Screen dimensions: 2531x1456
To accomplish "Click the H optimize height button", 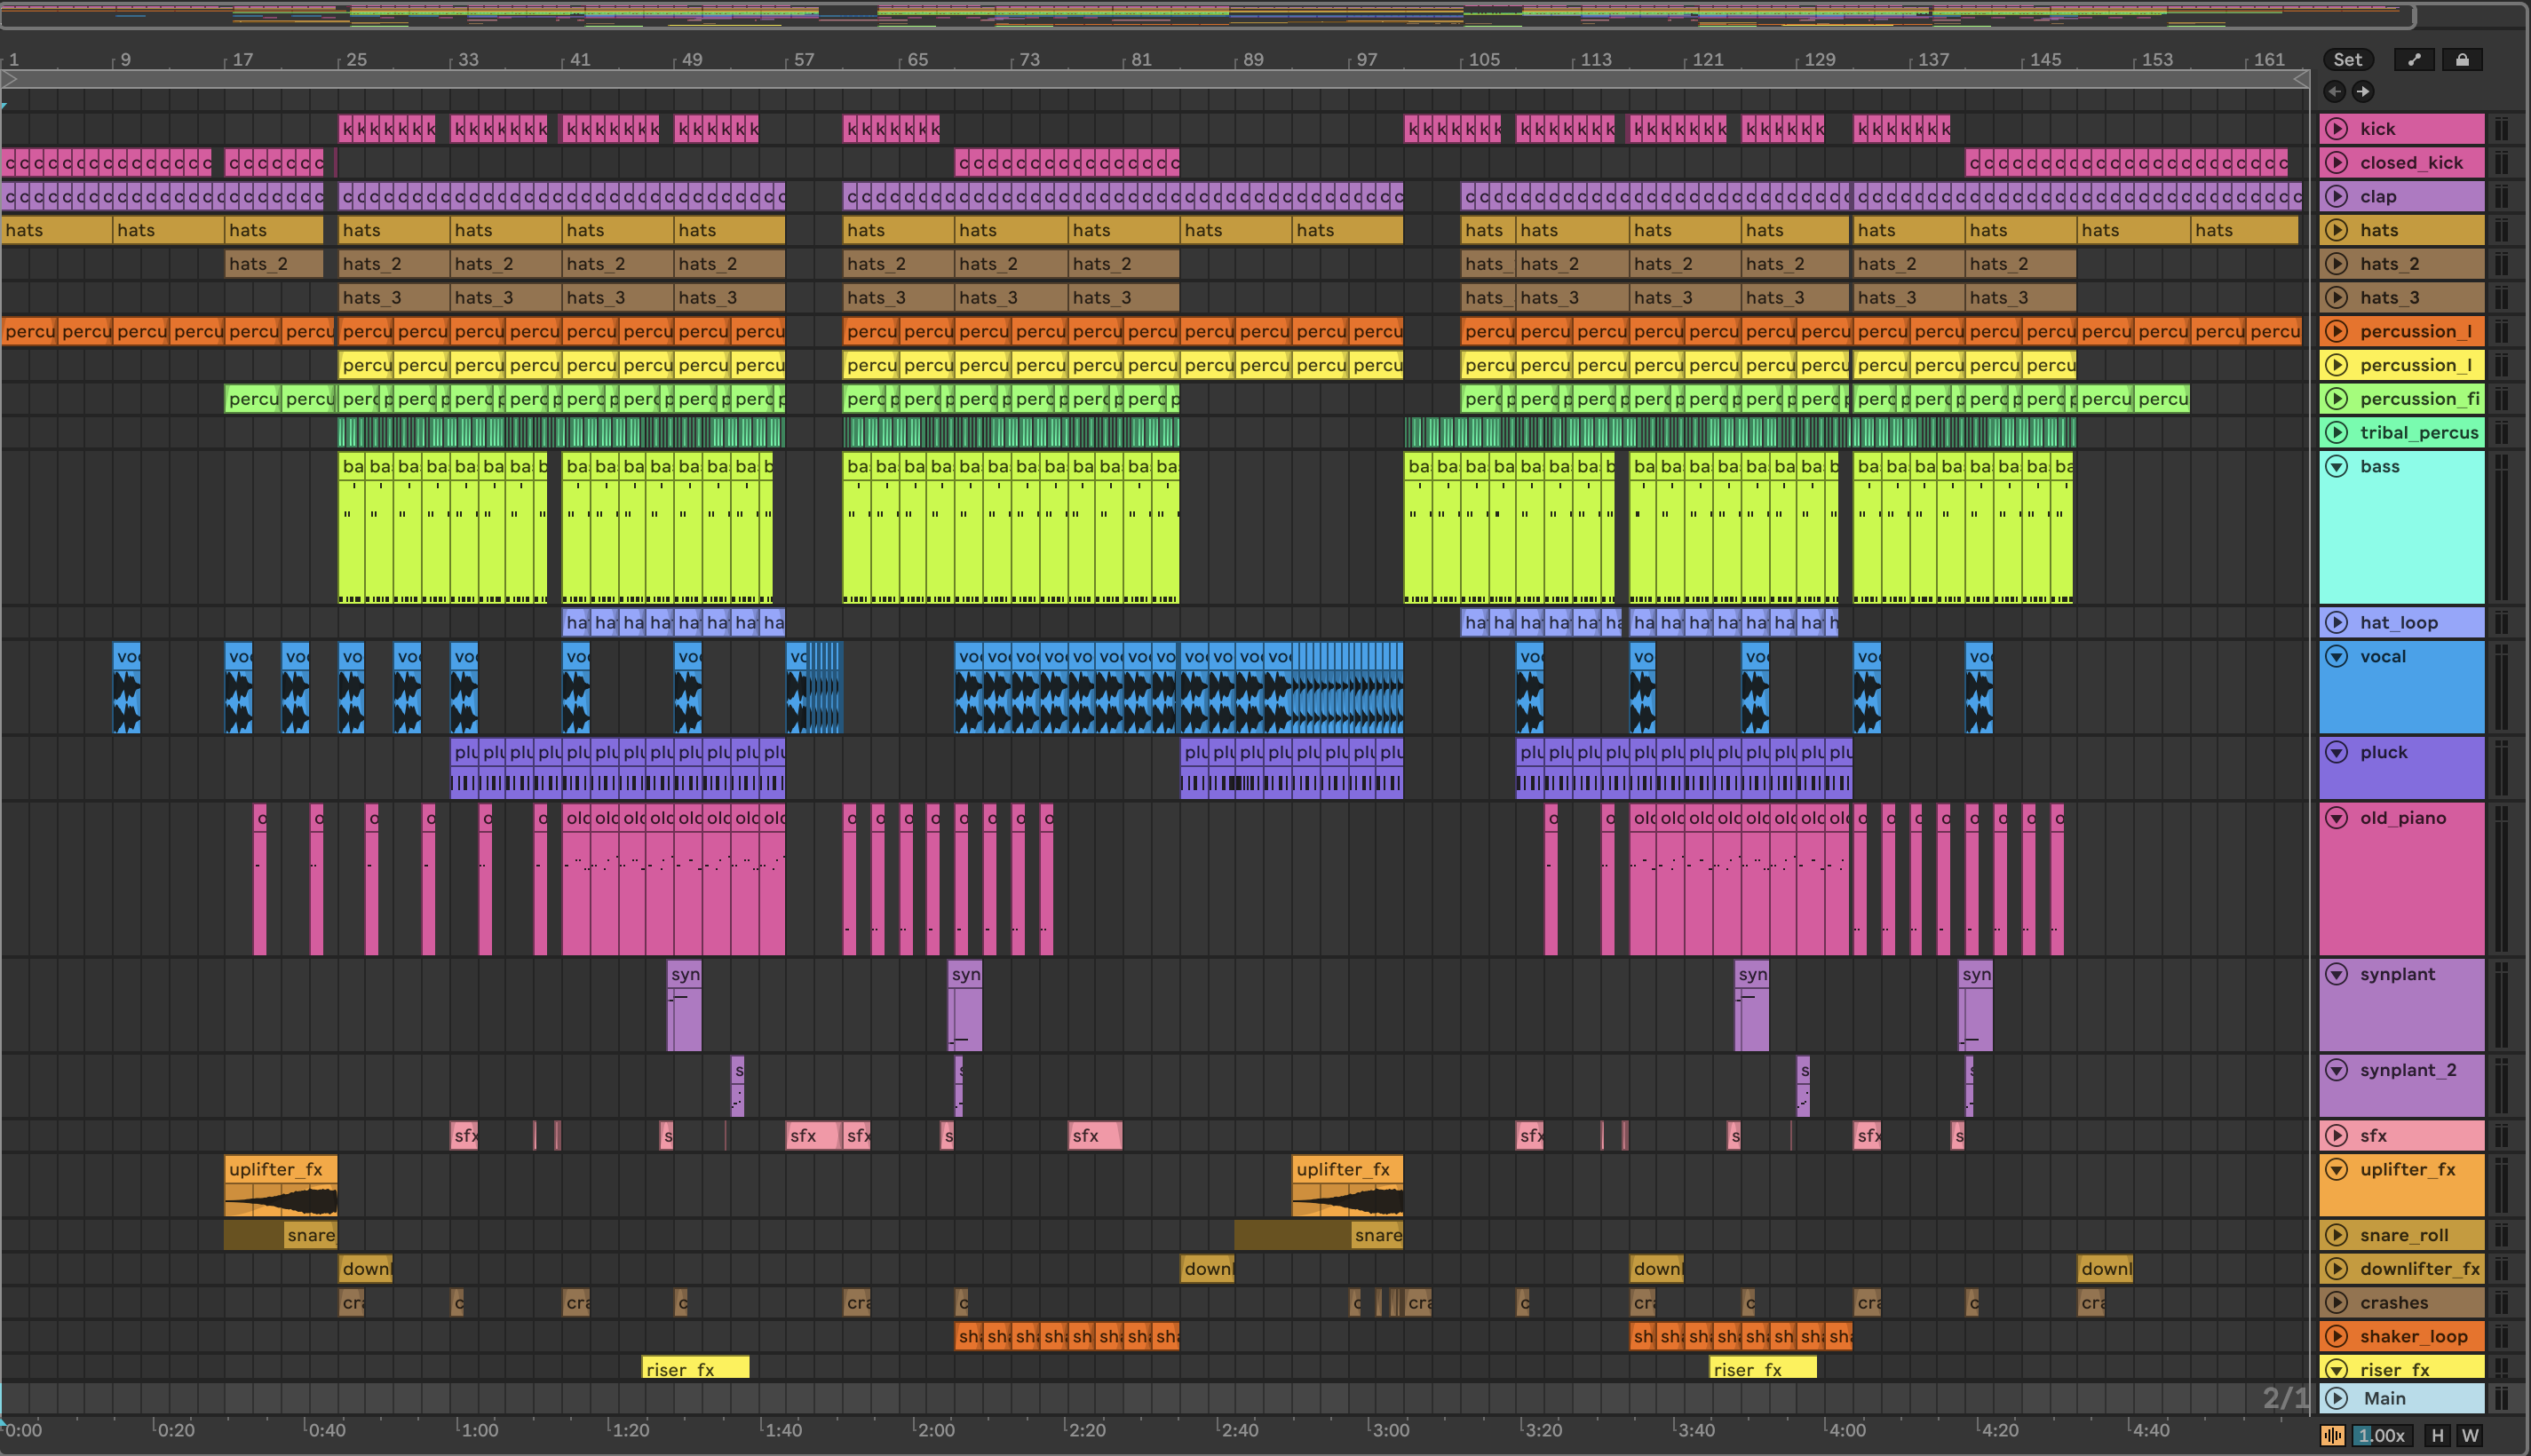I will (2438, 1436).
